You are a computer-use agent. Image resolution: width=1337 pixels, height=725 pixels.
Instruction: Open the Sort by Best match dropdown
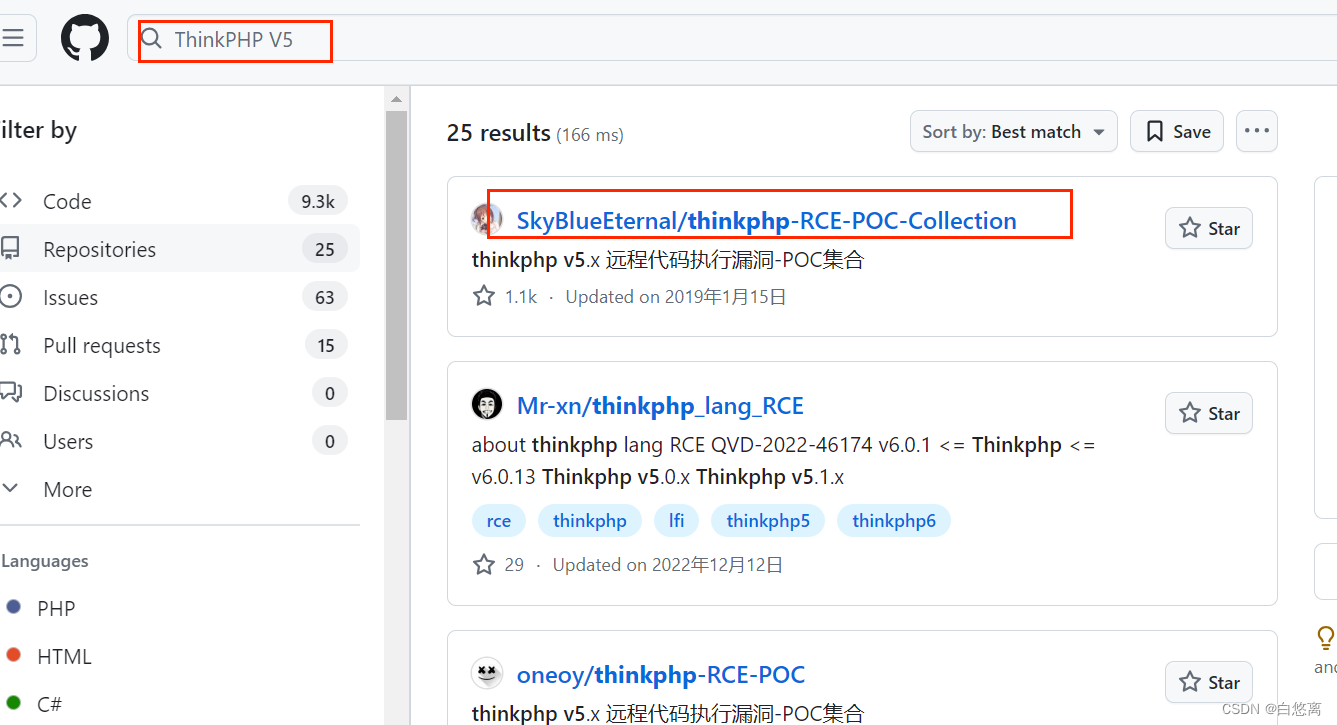pyautogui.click(x=1013, y=131)
